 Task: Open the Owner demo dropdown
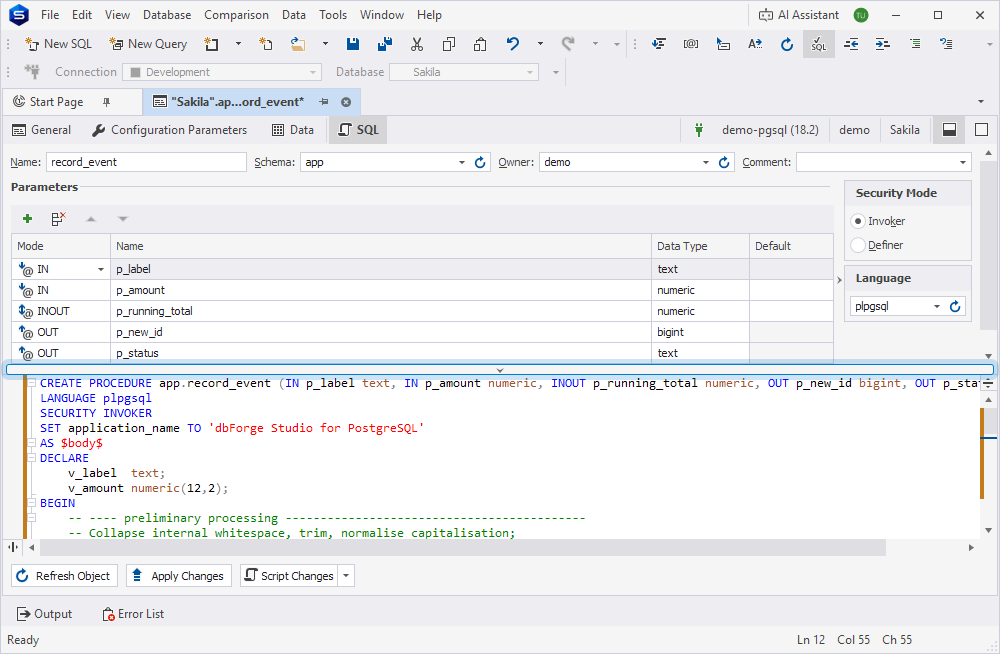tap(706, 162)
